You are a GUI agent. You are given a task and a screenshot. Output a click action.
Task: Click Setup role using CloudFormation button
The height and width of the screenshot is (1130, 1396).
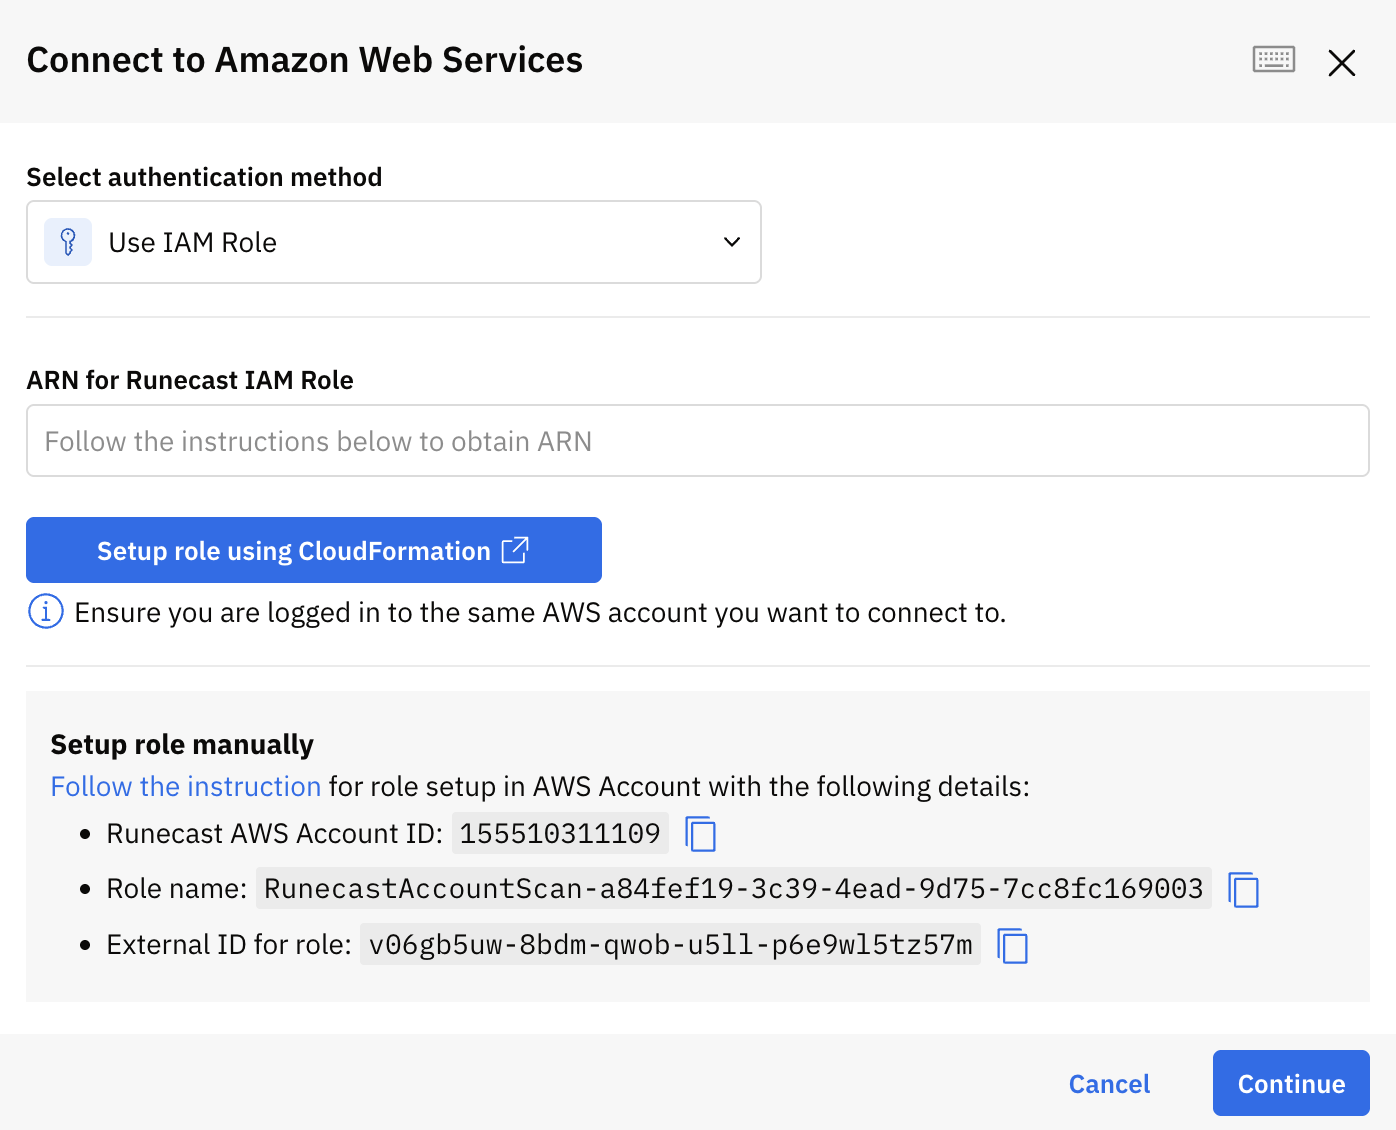click(x=314, y=550)
